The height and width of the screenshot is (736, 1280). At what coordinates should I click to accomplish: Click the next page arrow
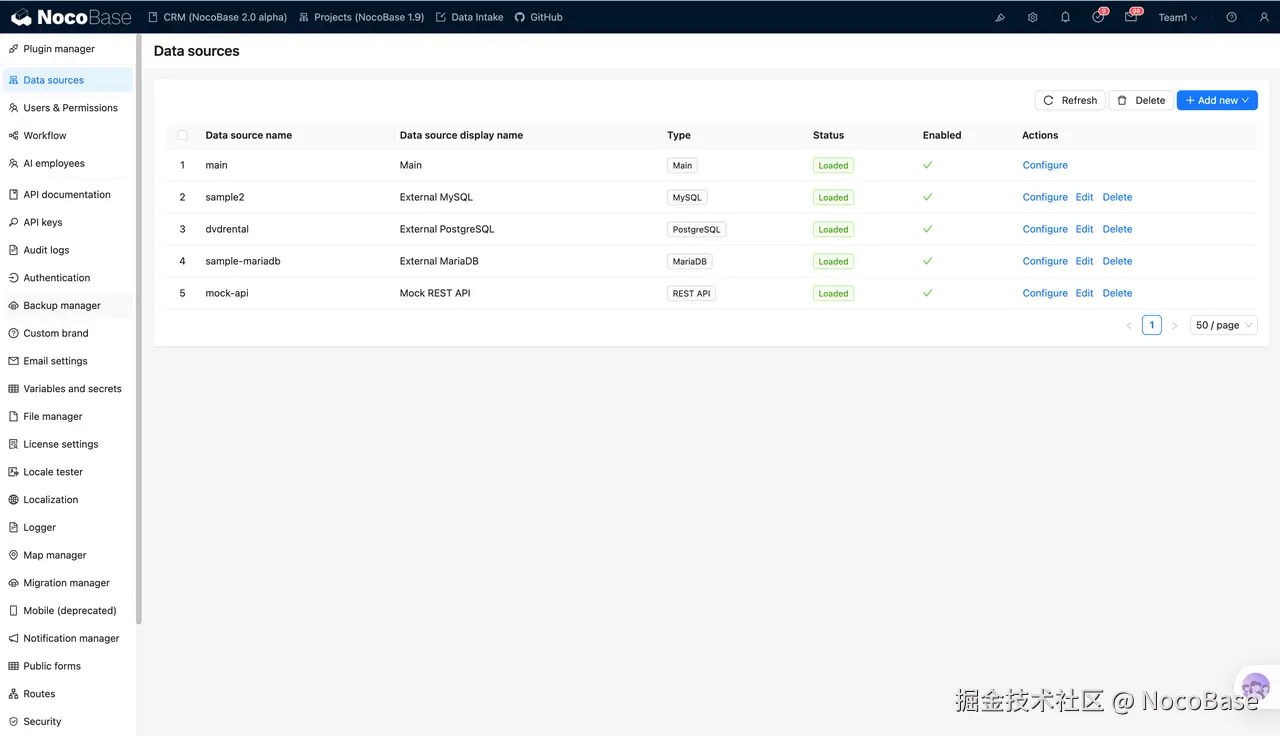[x=1174, y=325]
